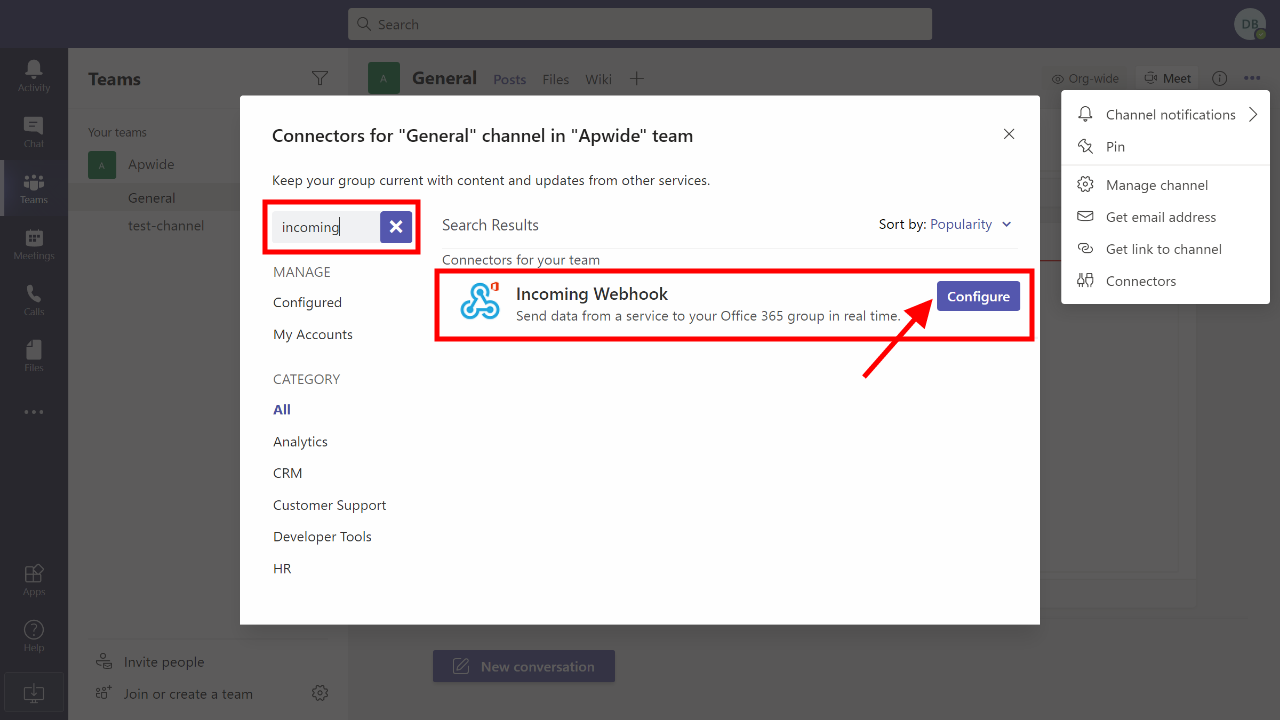Click the download desktop app icon

click(33, 692)
